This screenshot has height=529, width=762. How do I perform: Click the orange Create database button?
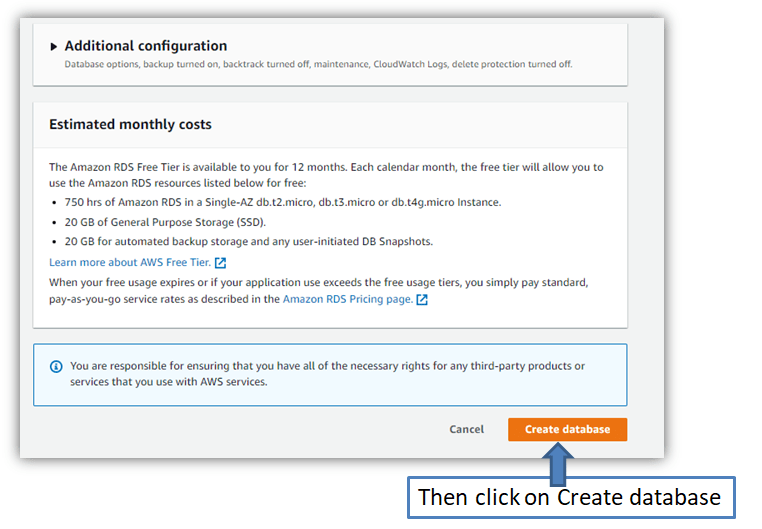tap(568, 429)
